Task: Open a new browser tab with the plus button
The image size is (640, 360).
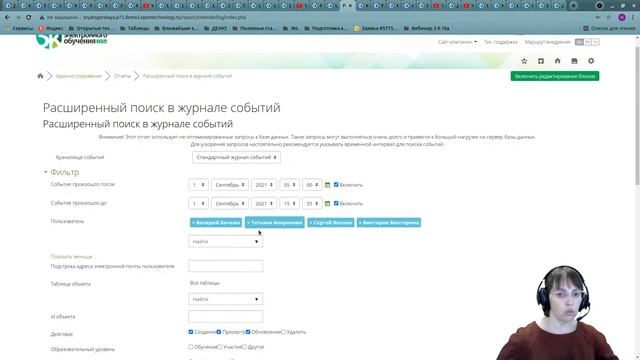Action: click(573, 6)
